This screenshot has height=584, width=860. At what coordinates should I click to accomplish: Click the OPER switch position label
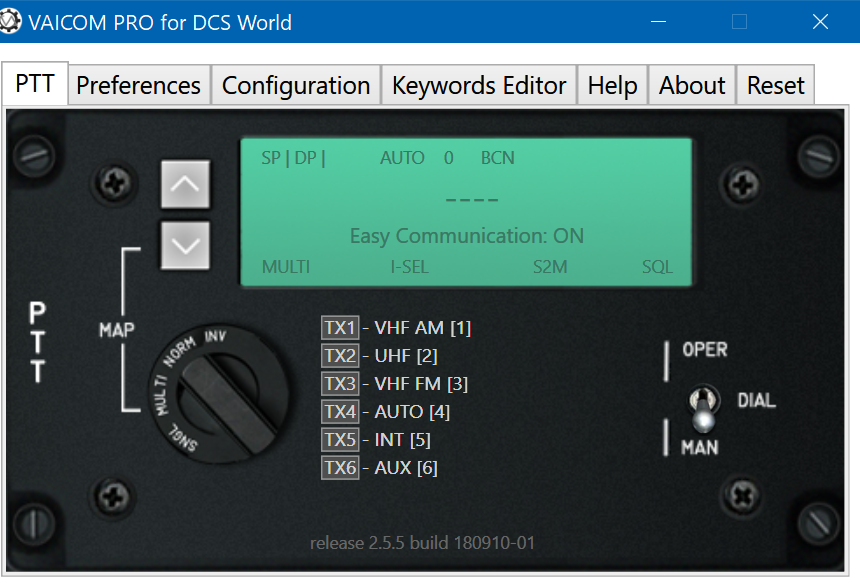[705, 350]
